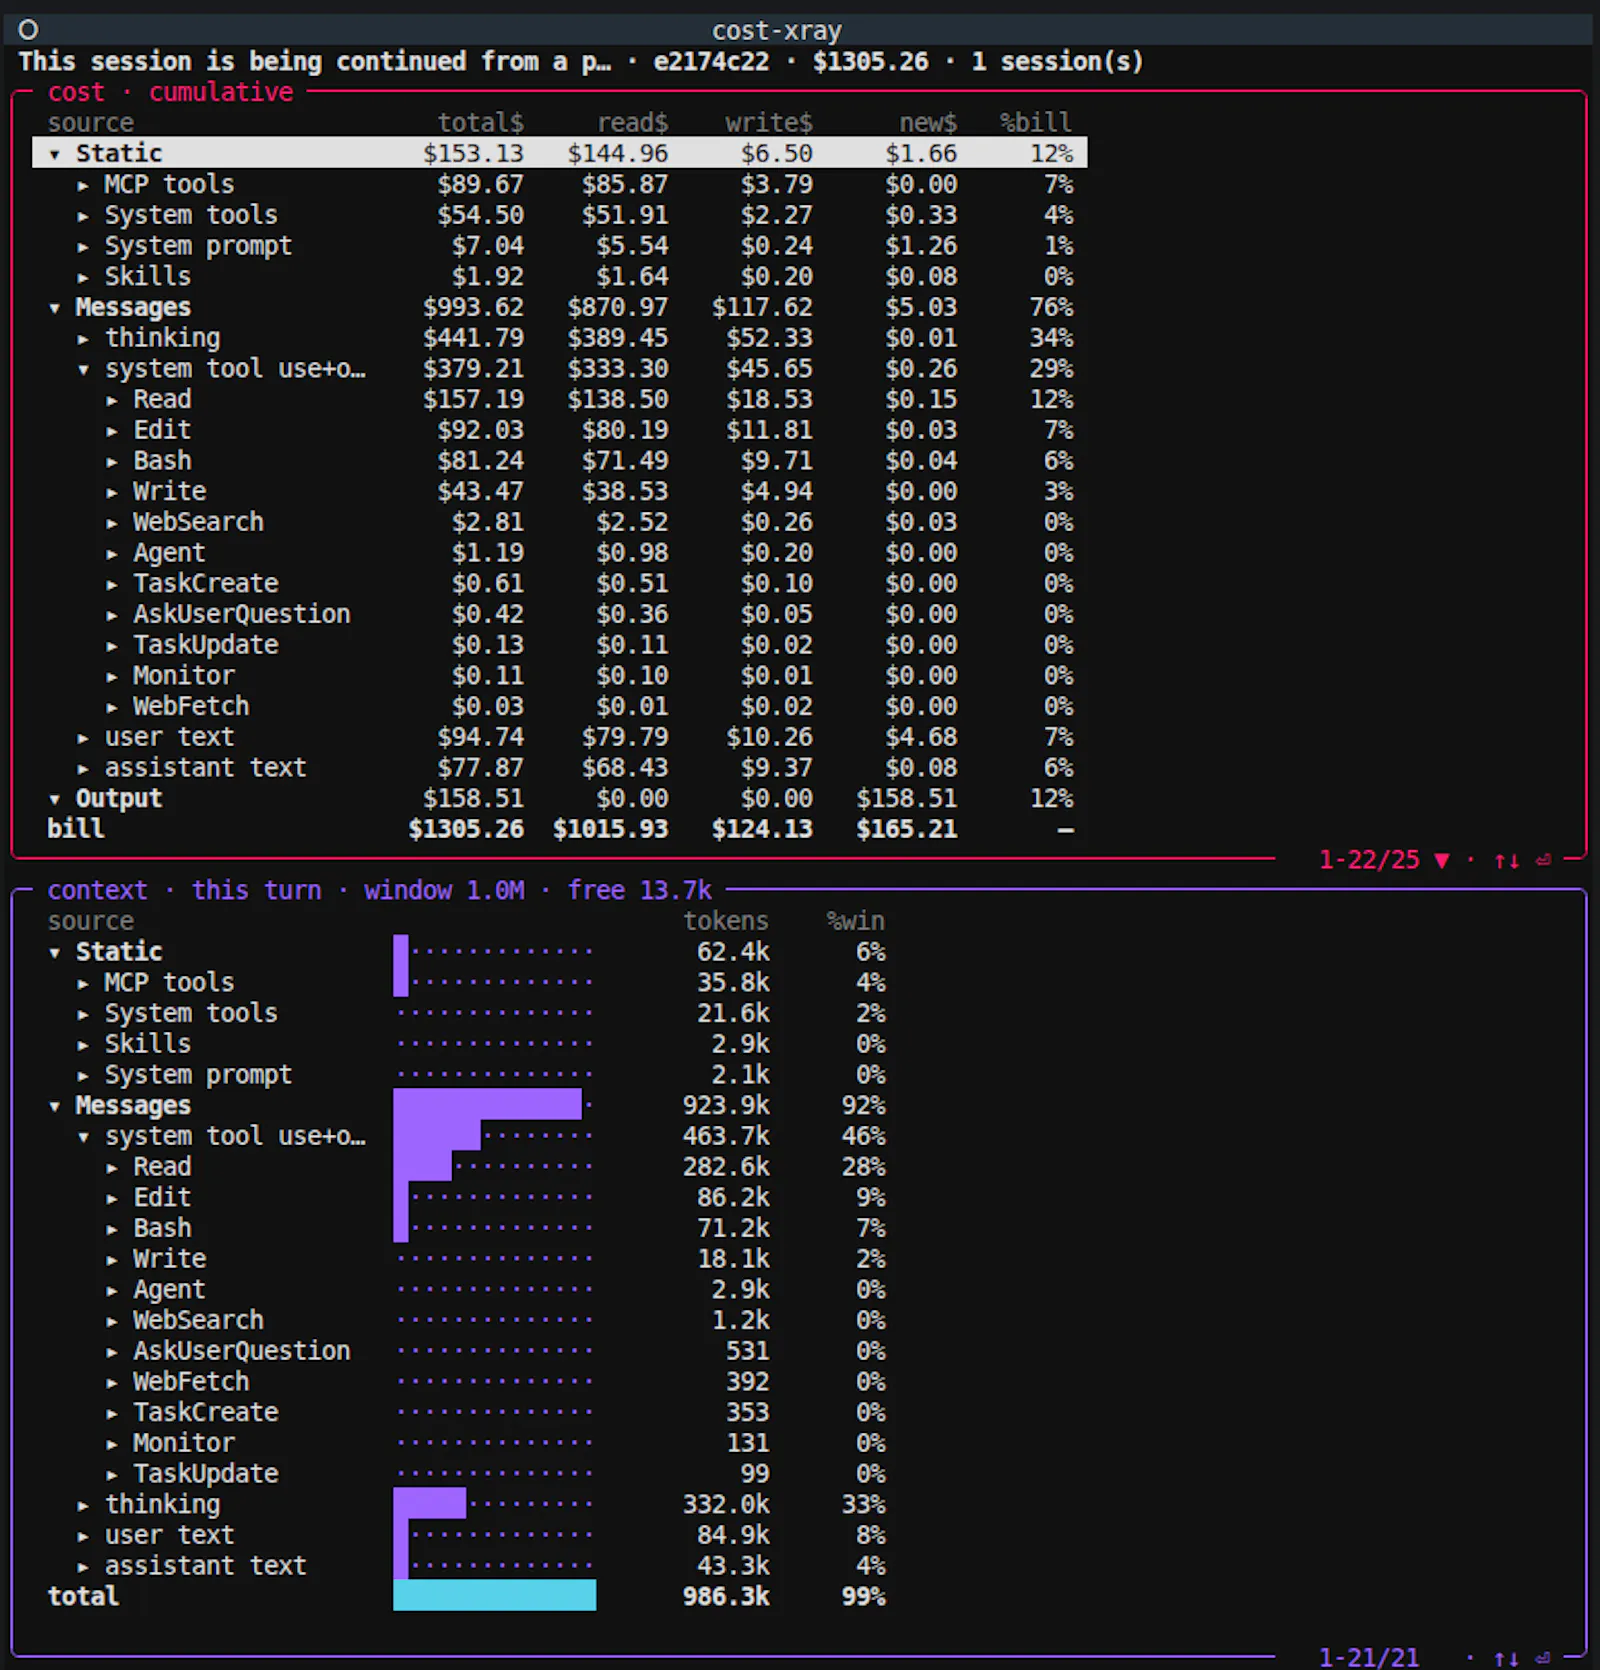This screenshot has height=1670, width=1600.
Task: Collapse Static group in context panel
Action: (55, 952)
